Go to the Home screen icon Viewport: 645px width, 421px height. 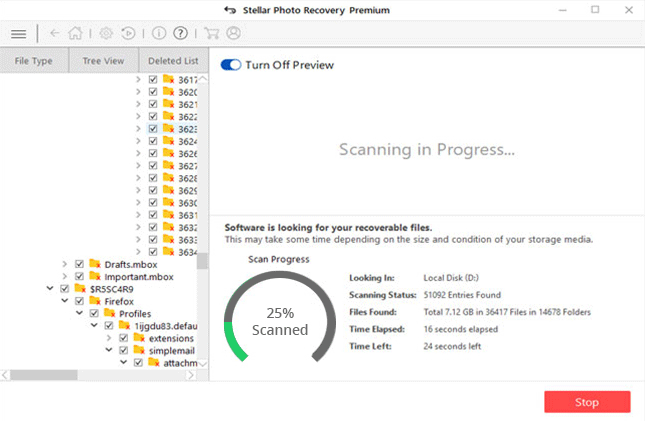[75, 33]
